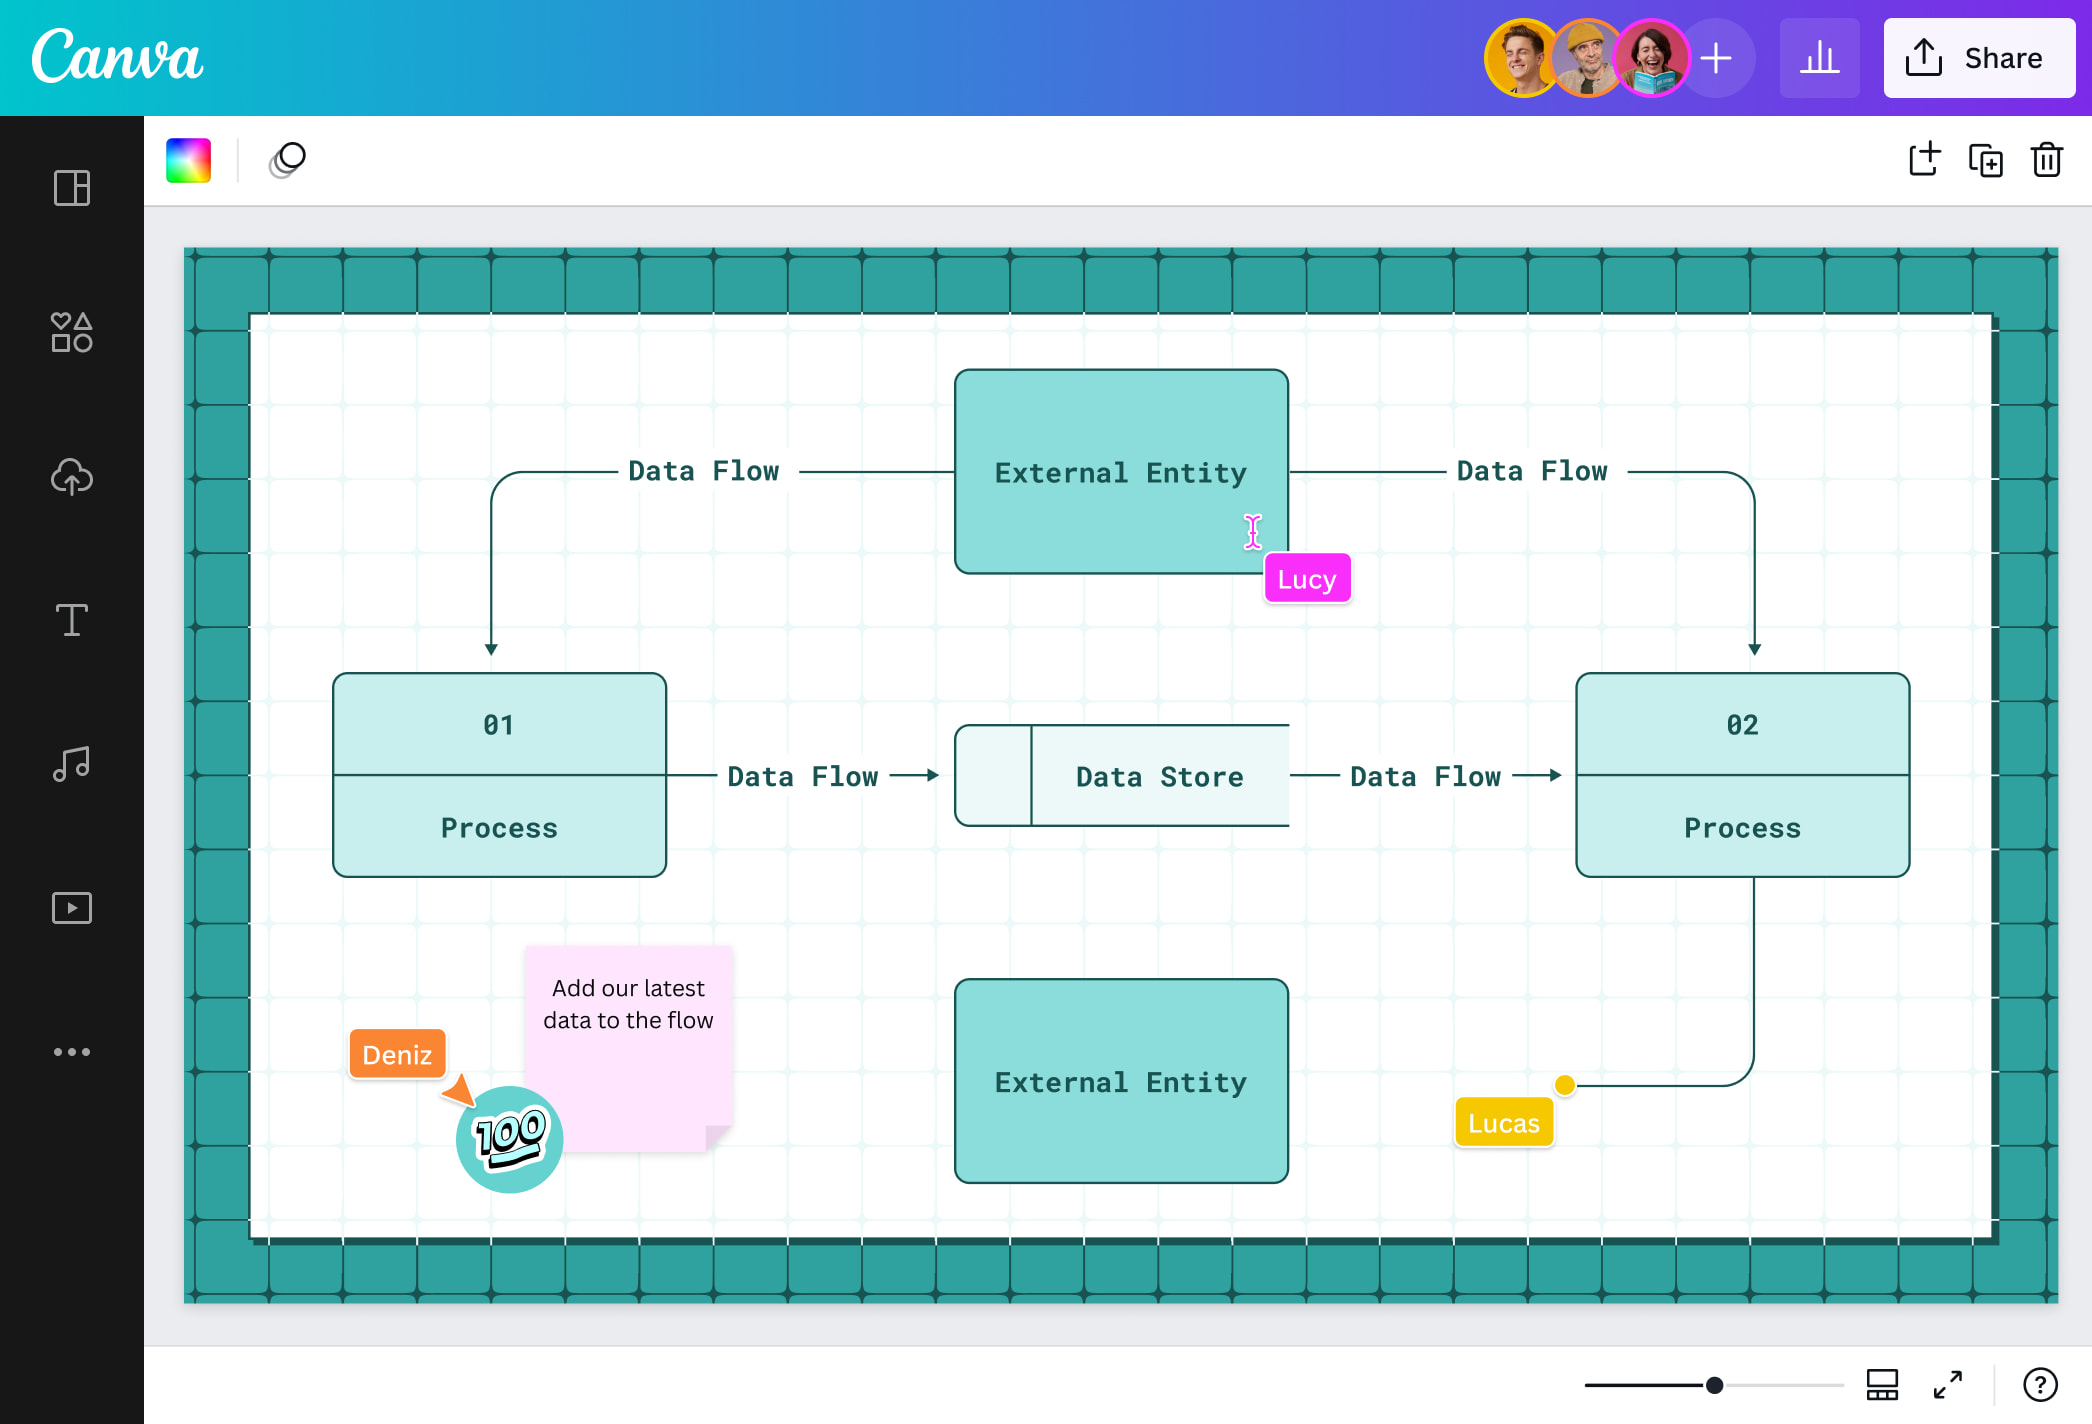
Task: Adjust the zoom slider handle
Action: pyautogui.click(x=1714, y=1385)
